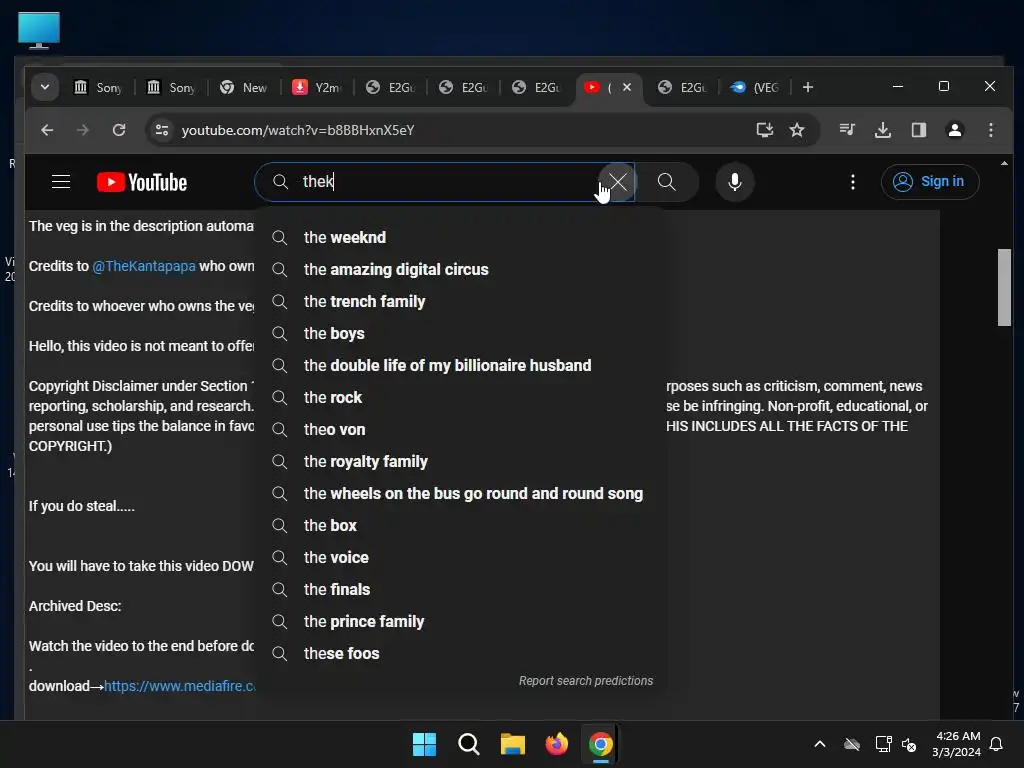Open the media control icon in Chrome toolbar
Screen dimensions: 1024x768
click(847, 130)
